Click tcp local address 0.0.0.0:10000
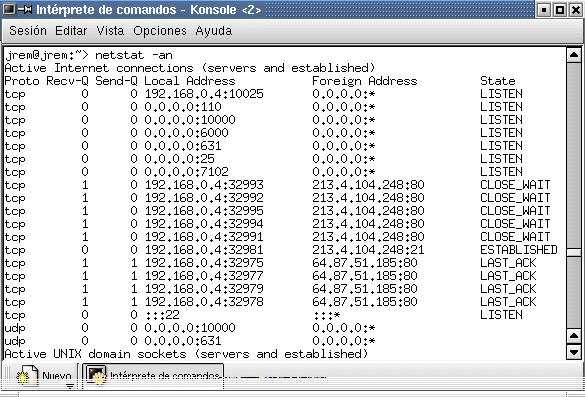This screenshot has width=585, height=397. (x=190, y=120)
